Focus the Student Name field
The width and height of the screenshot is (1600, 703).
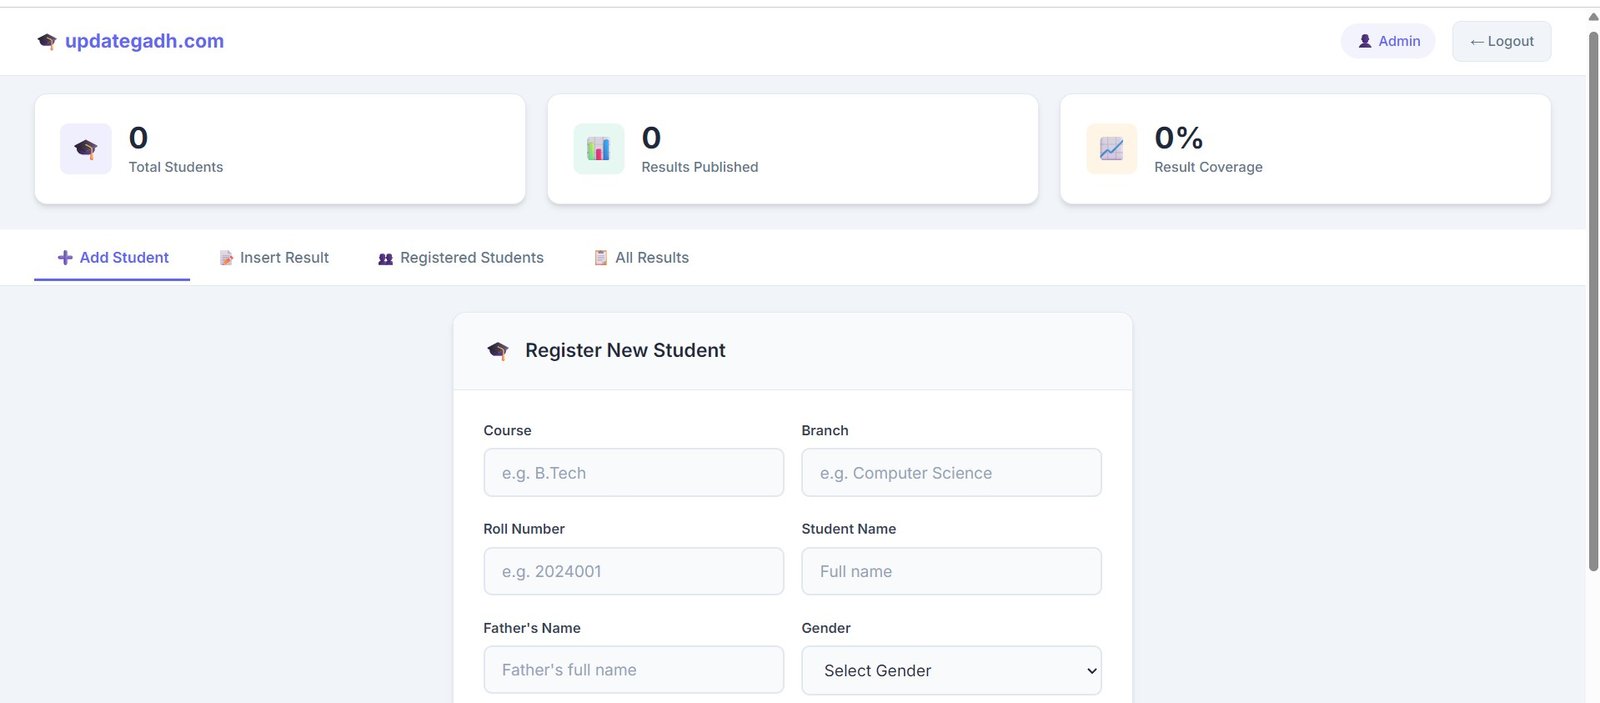951,571
